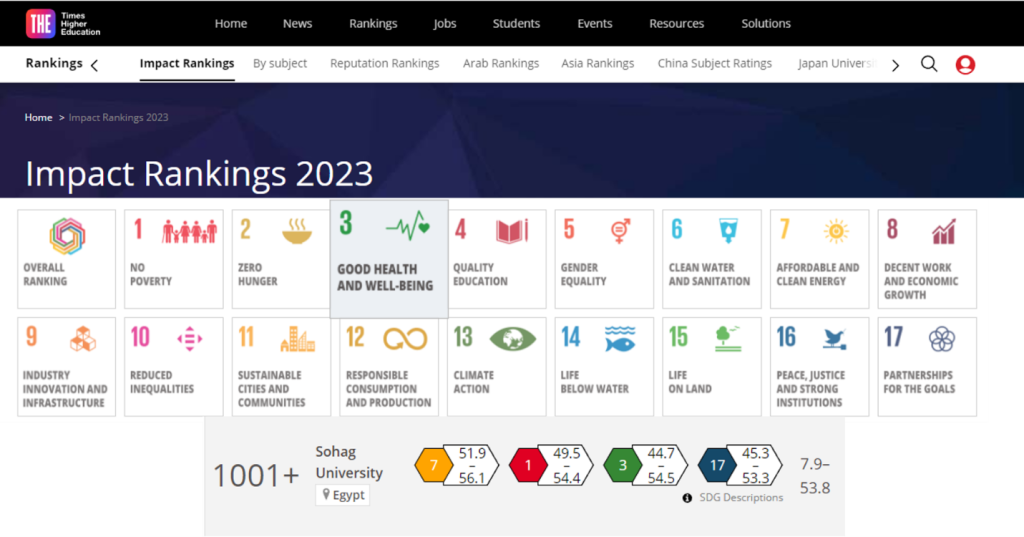Open the search magnifier icon

(929, 64)
